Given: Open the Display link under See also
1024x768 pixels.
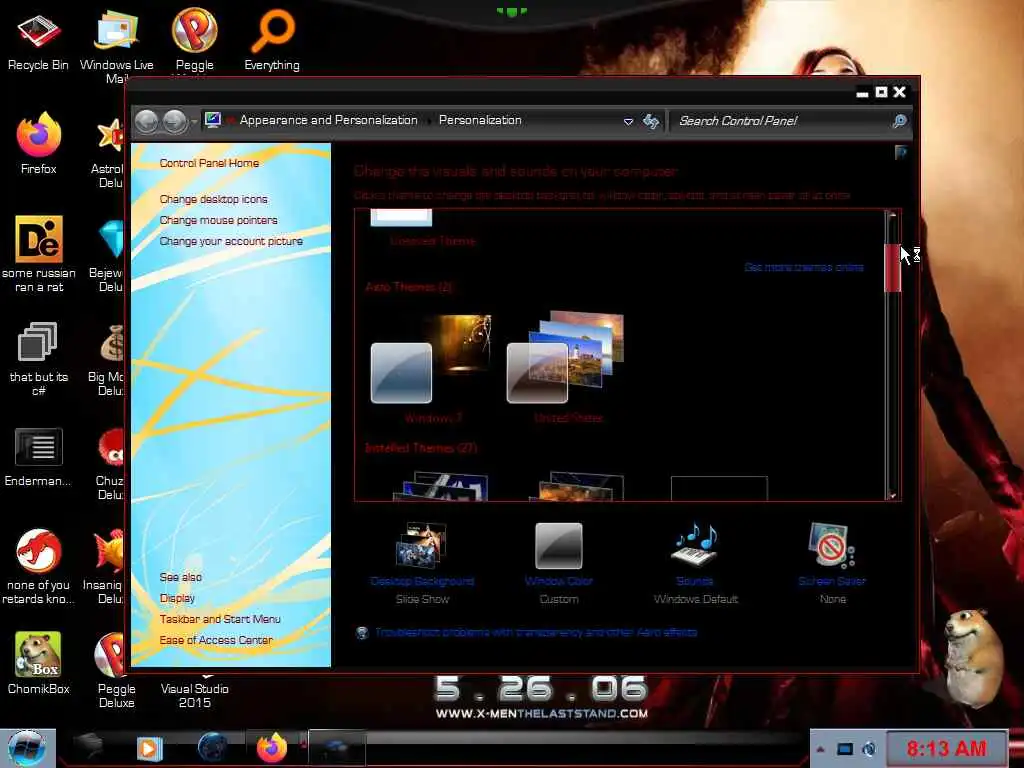Looking at the screenshot, I should click(x=177, y=598).
